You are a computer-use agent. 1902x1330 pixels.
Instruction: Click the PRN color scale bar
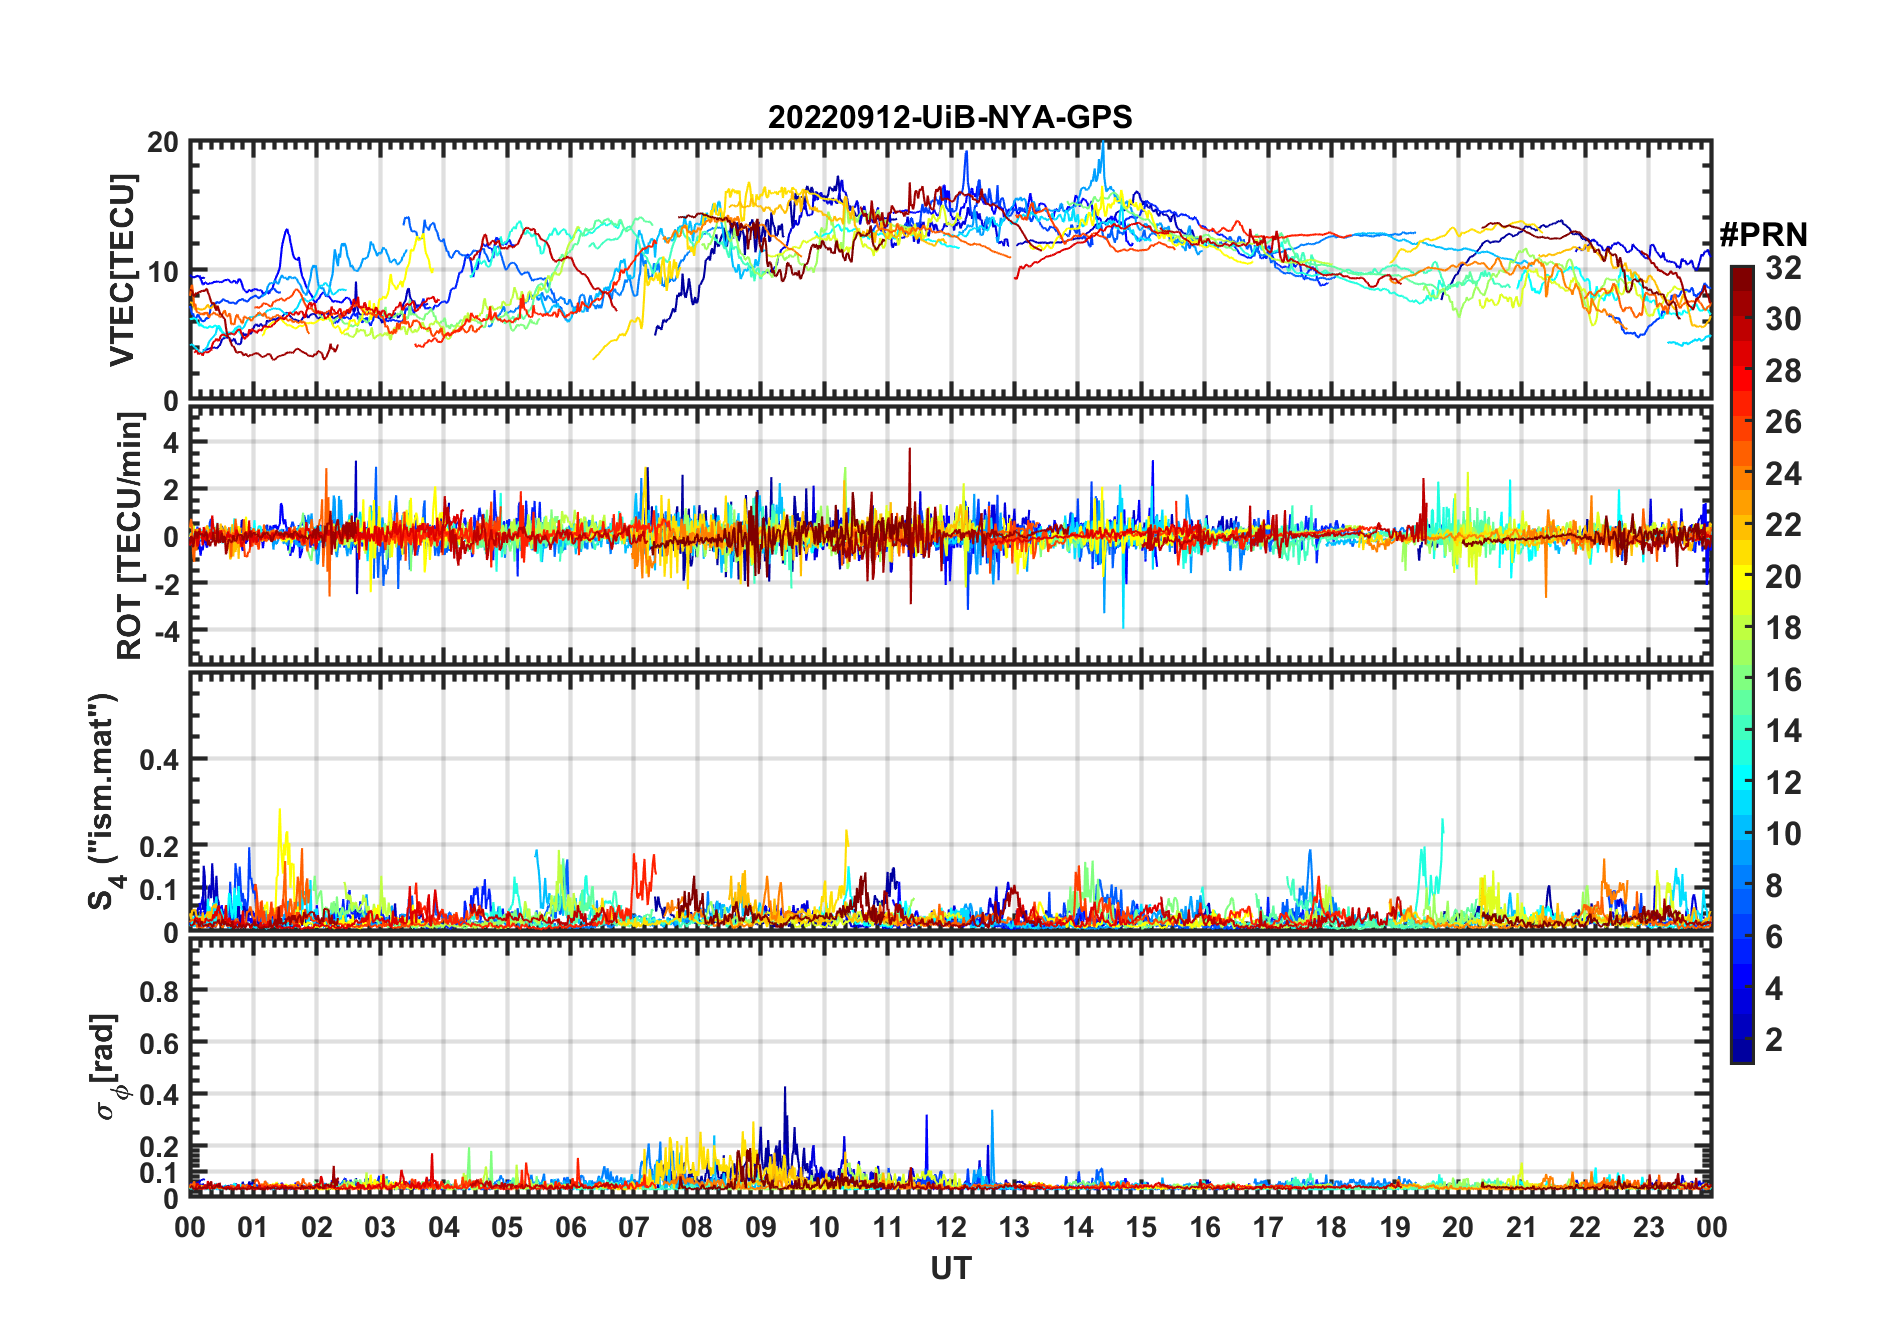[x=1741, y=664]
